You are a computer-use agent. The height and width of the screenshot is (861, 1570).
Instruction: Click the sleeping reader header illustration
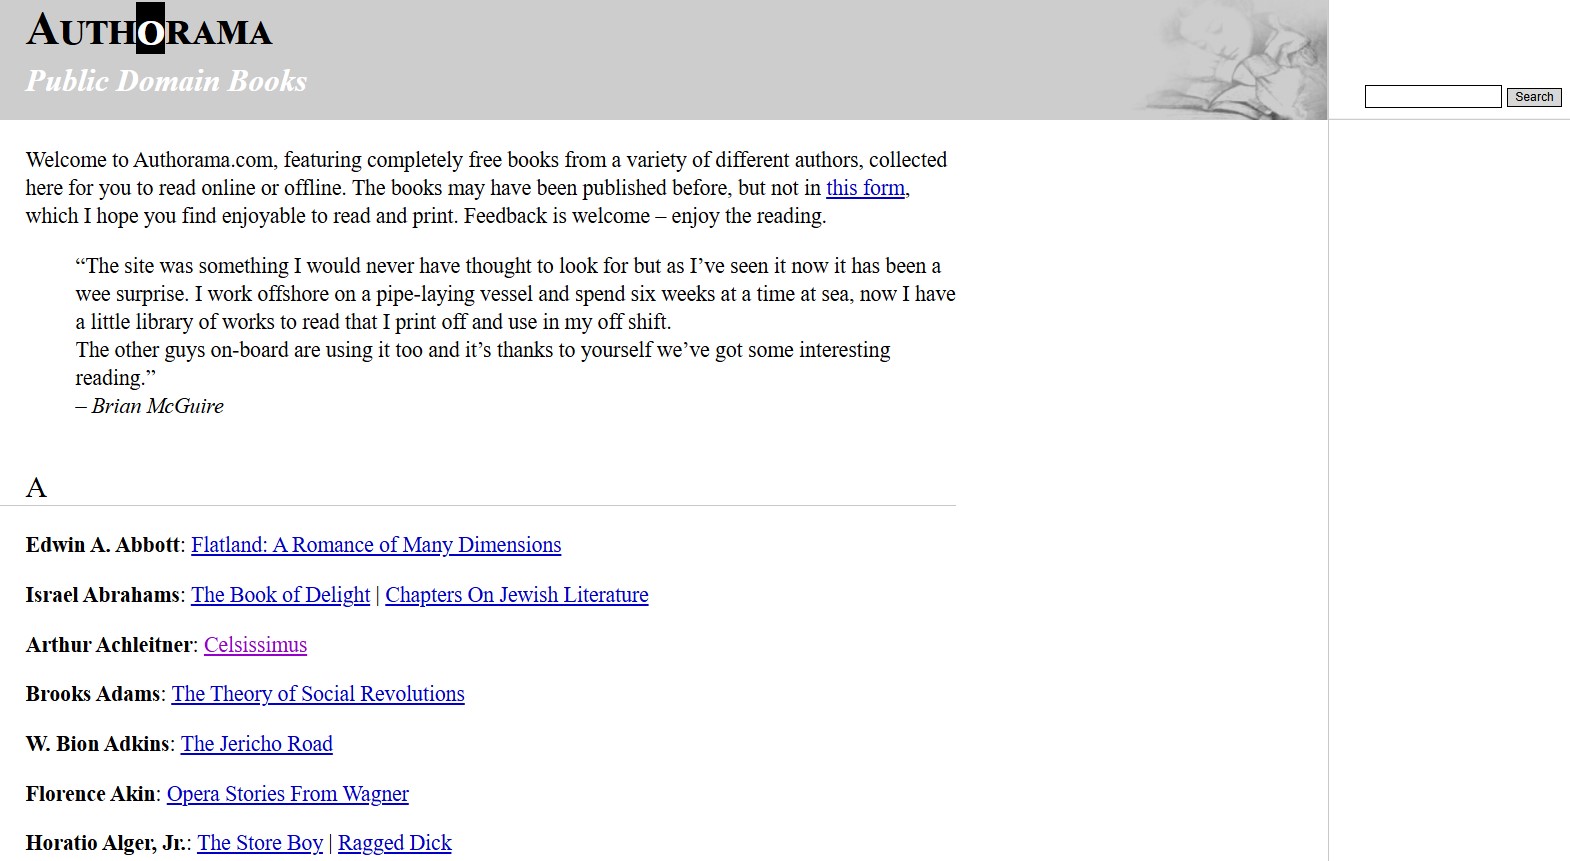[1232, 62]
